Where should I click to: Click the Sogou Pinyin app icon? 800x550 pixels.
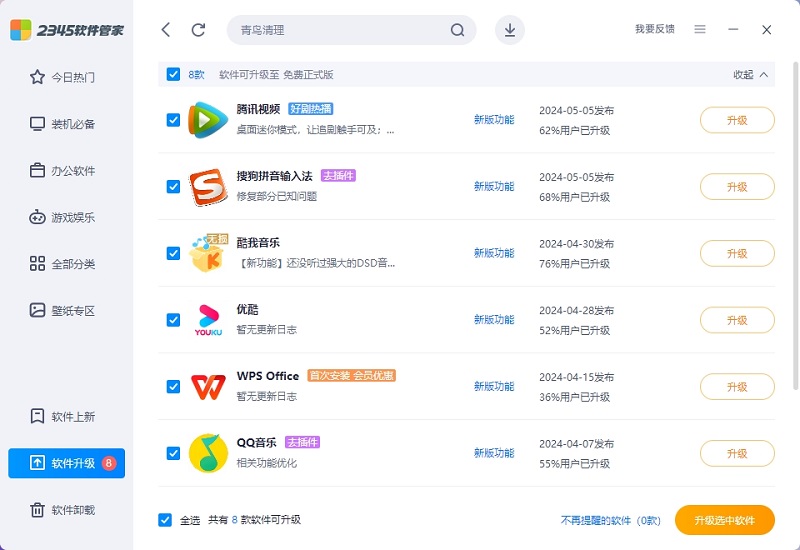208,187
